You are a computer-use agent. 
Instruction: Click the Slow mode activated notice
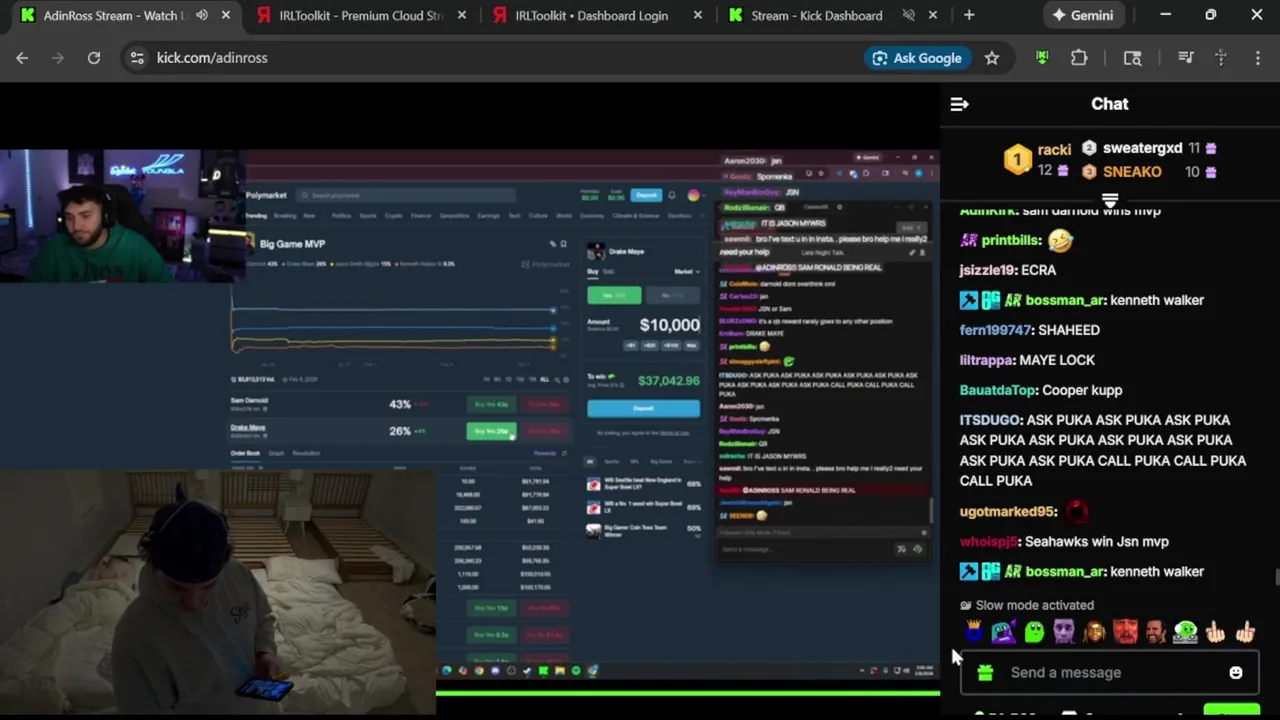(x=1026, y=605)
